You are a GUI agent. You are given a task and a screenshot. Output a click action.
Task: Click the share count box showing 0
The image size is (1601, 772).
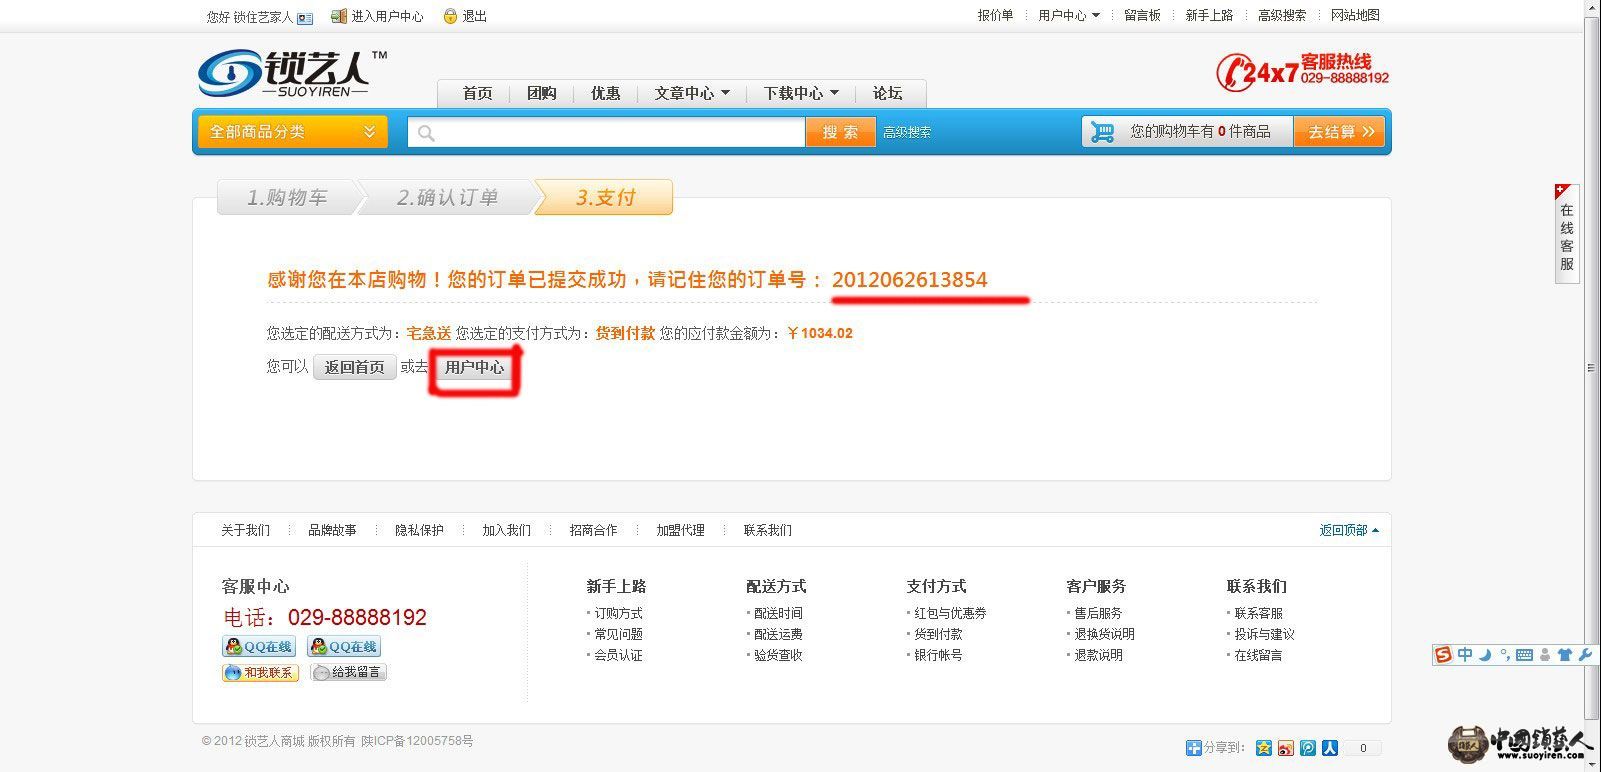pyautogui.click(x=1362, y=748)
